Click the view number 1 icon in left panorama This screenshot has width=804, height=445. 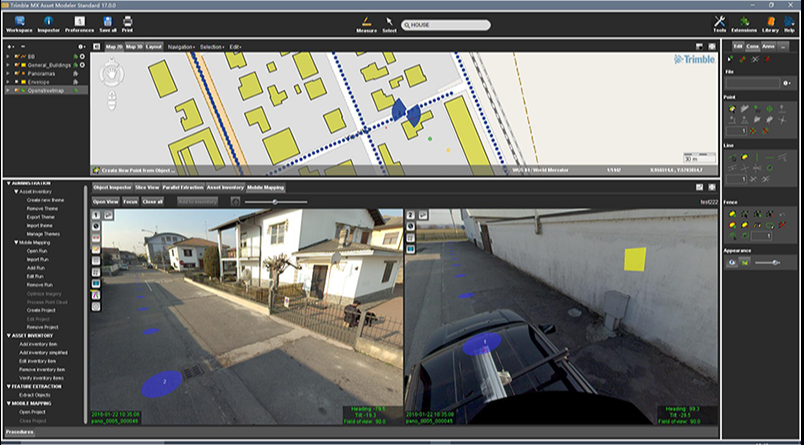pos(96,215)
